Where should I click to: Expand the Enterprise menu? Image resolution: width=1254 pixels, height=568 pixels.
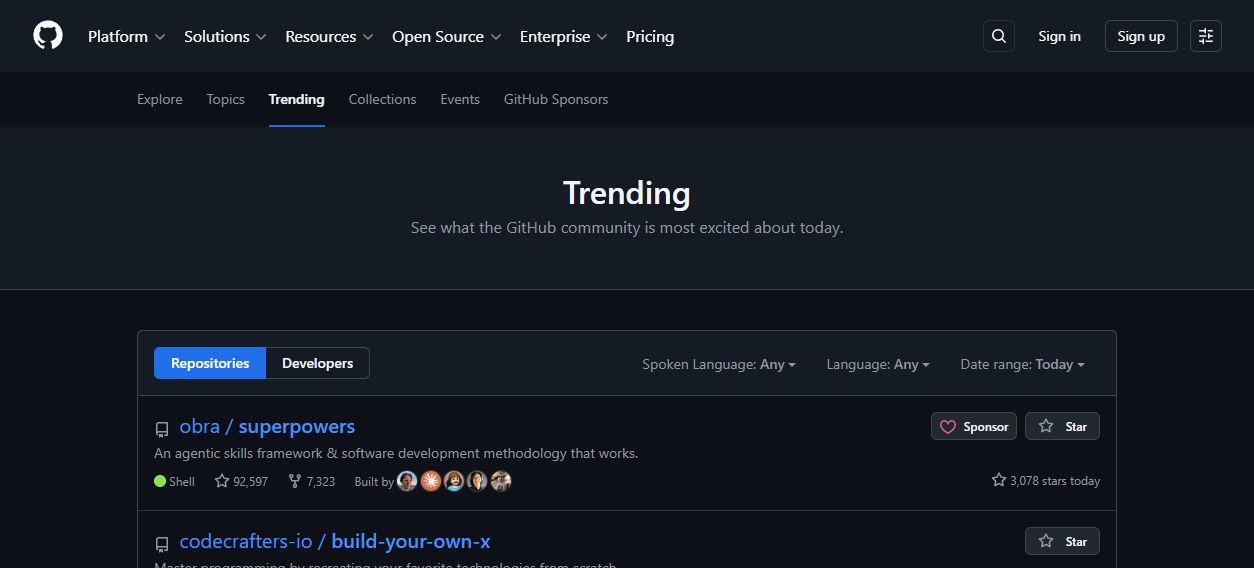(564, 36)
